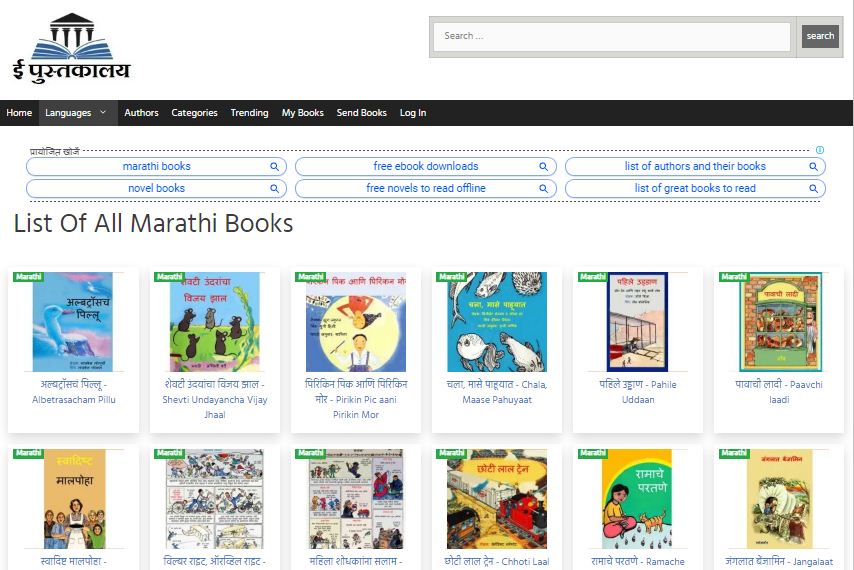Click the ePustakalay library logo

(71, 48)
